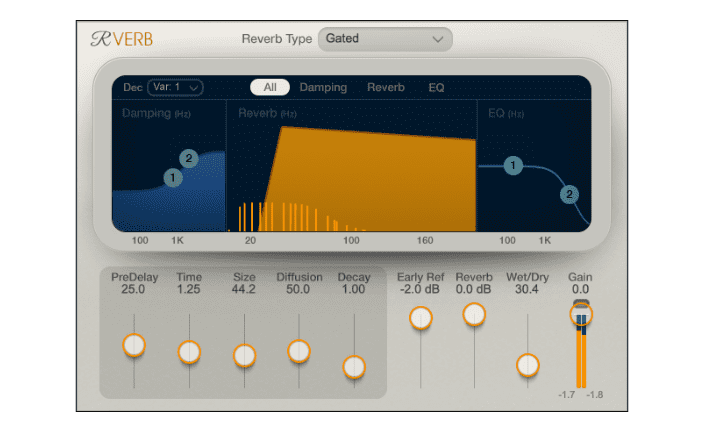Click the Wet/Dry slider knob

(x=528, y=365)
